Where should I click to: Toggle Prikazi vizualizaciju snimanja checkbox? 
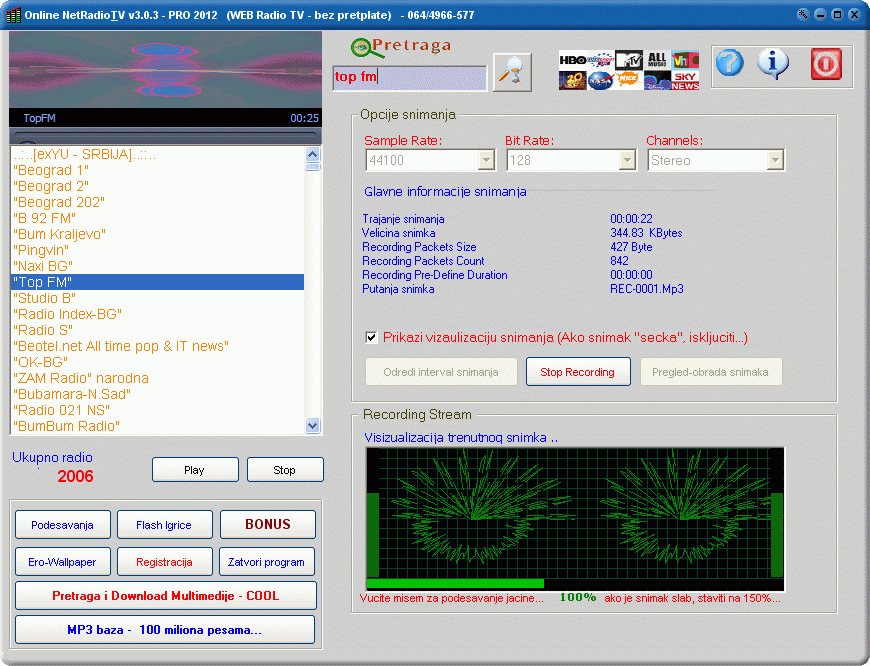coord(372,337)
